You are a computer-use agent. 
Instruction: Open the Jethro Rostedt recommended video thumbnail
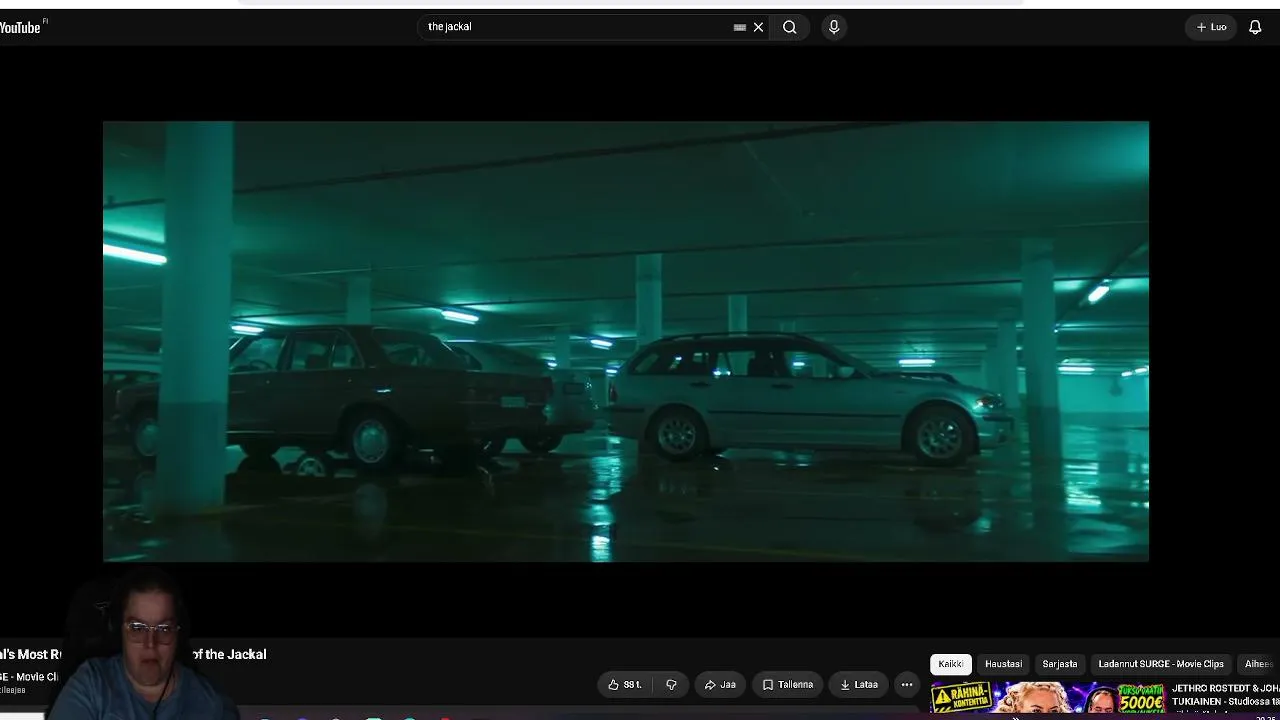(x=1048, y=698)
